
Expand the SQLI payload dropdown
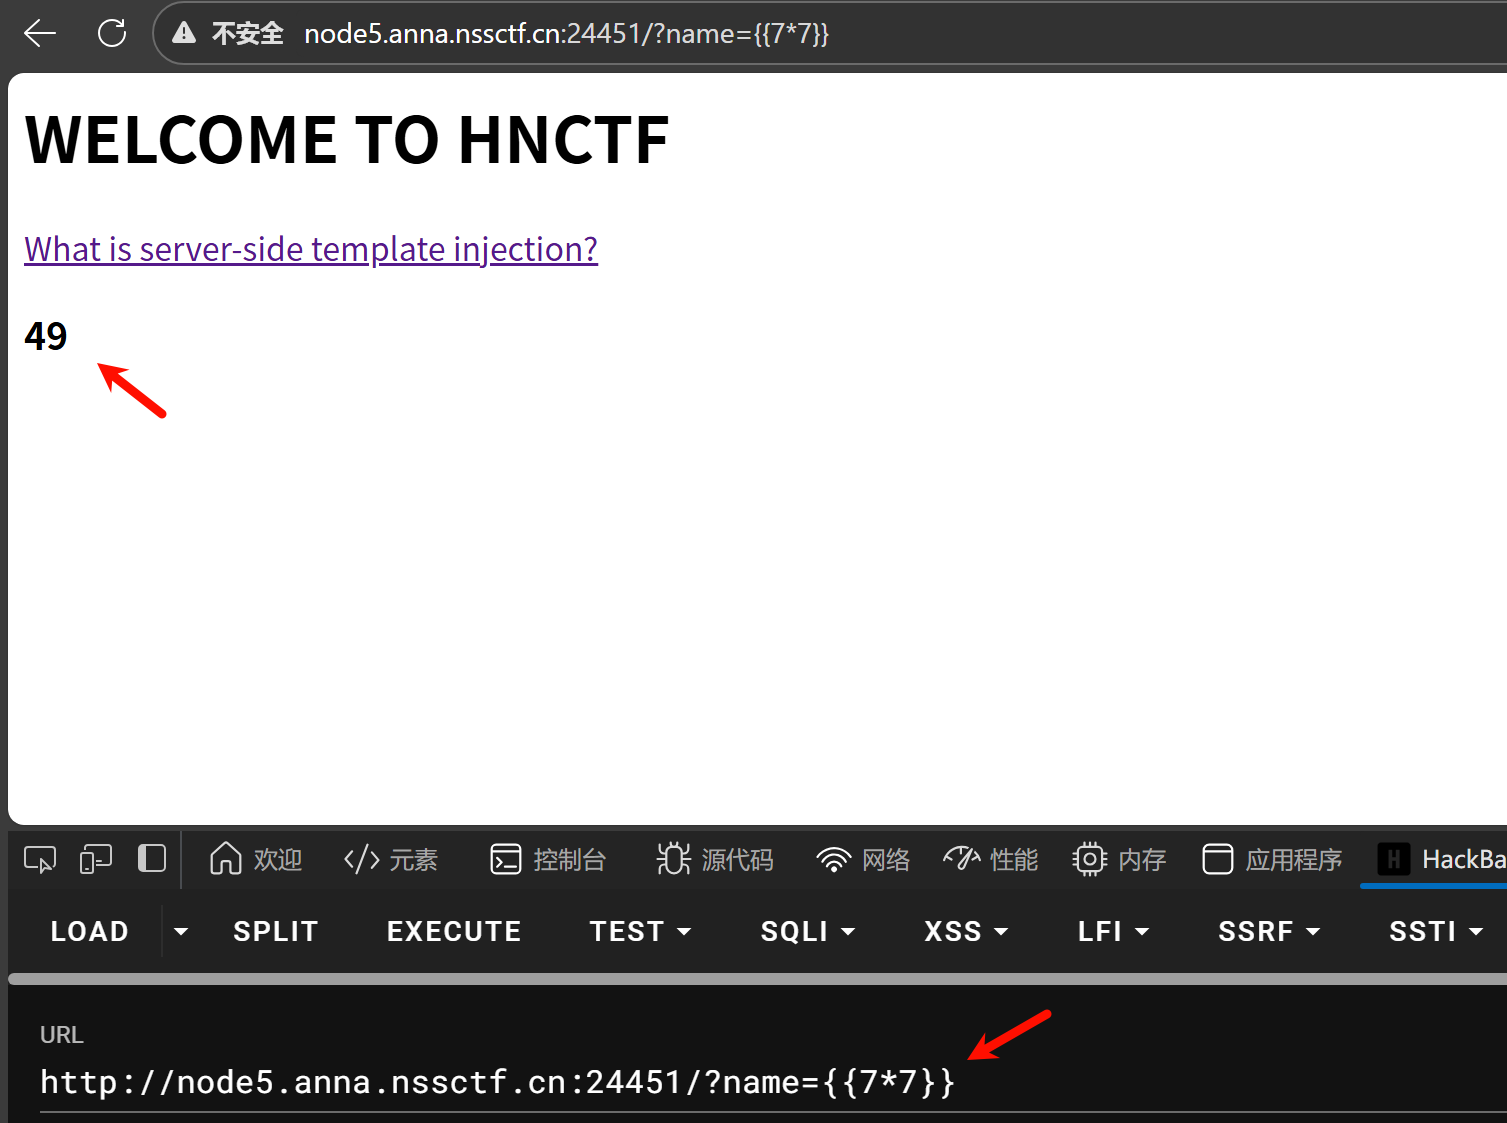808,931
